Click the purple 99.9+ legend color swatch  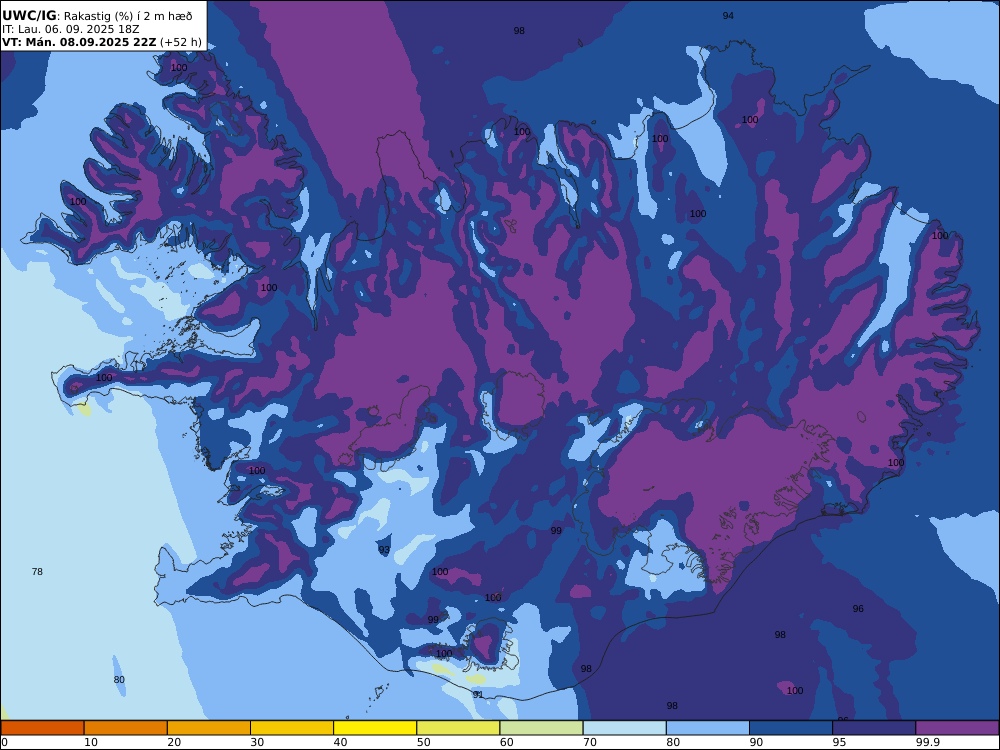[x=957, y=728]
